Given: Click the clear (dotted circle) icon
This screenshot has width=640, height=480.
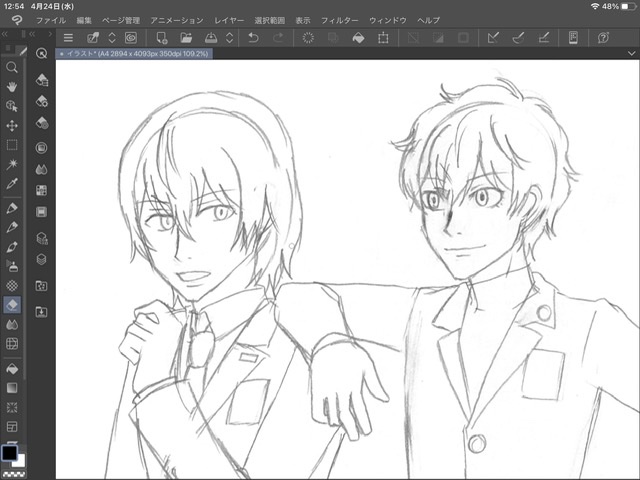Looking at the screenshot, I should tap(308, 38).
